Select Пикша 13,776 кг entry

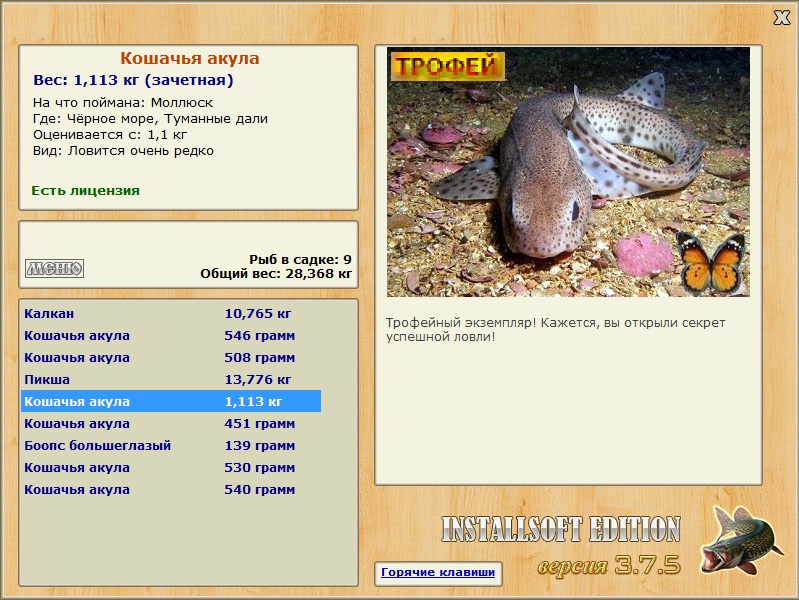click(171, 379)
